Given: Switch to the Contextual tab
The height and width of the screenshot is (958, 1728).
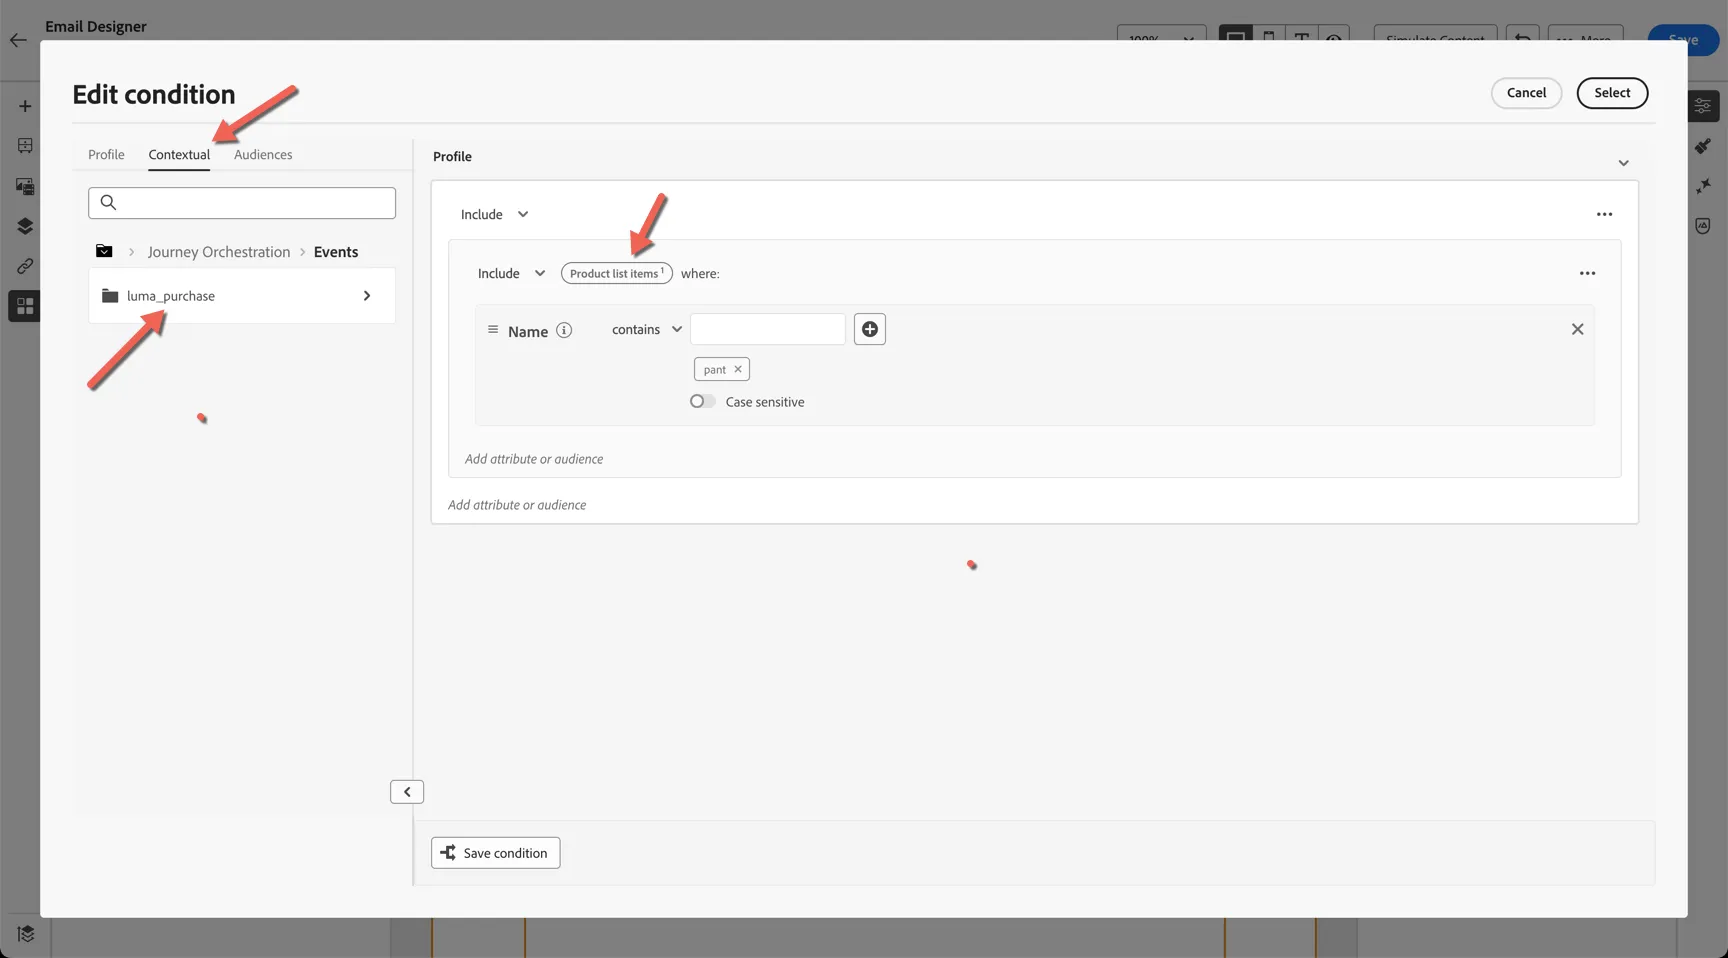Looking at the screenshot, I should click(x=179, y=154).
